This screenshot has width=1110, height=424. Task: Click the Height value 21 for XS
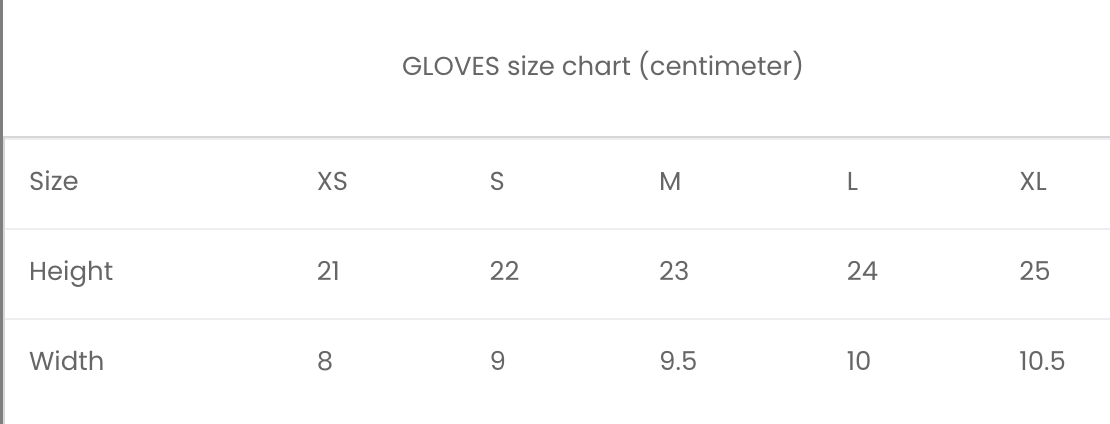[328, 271]
